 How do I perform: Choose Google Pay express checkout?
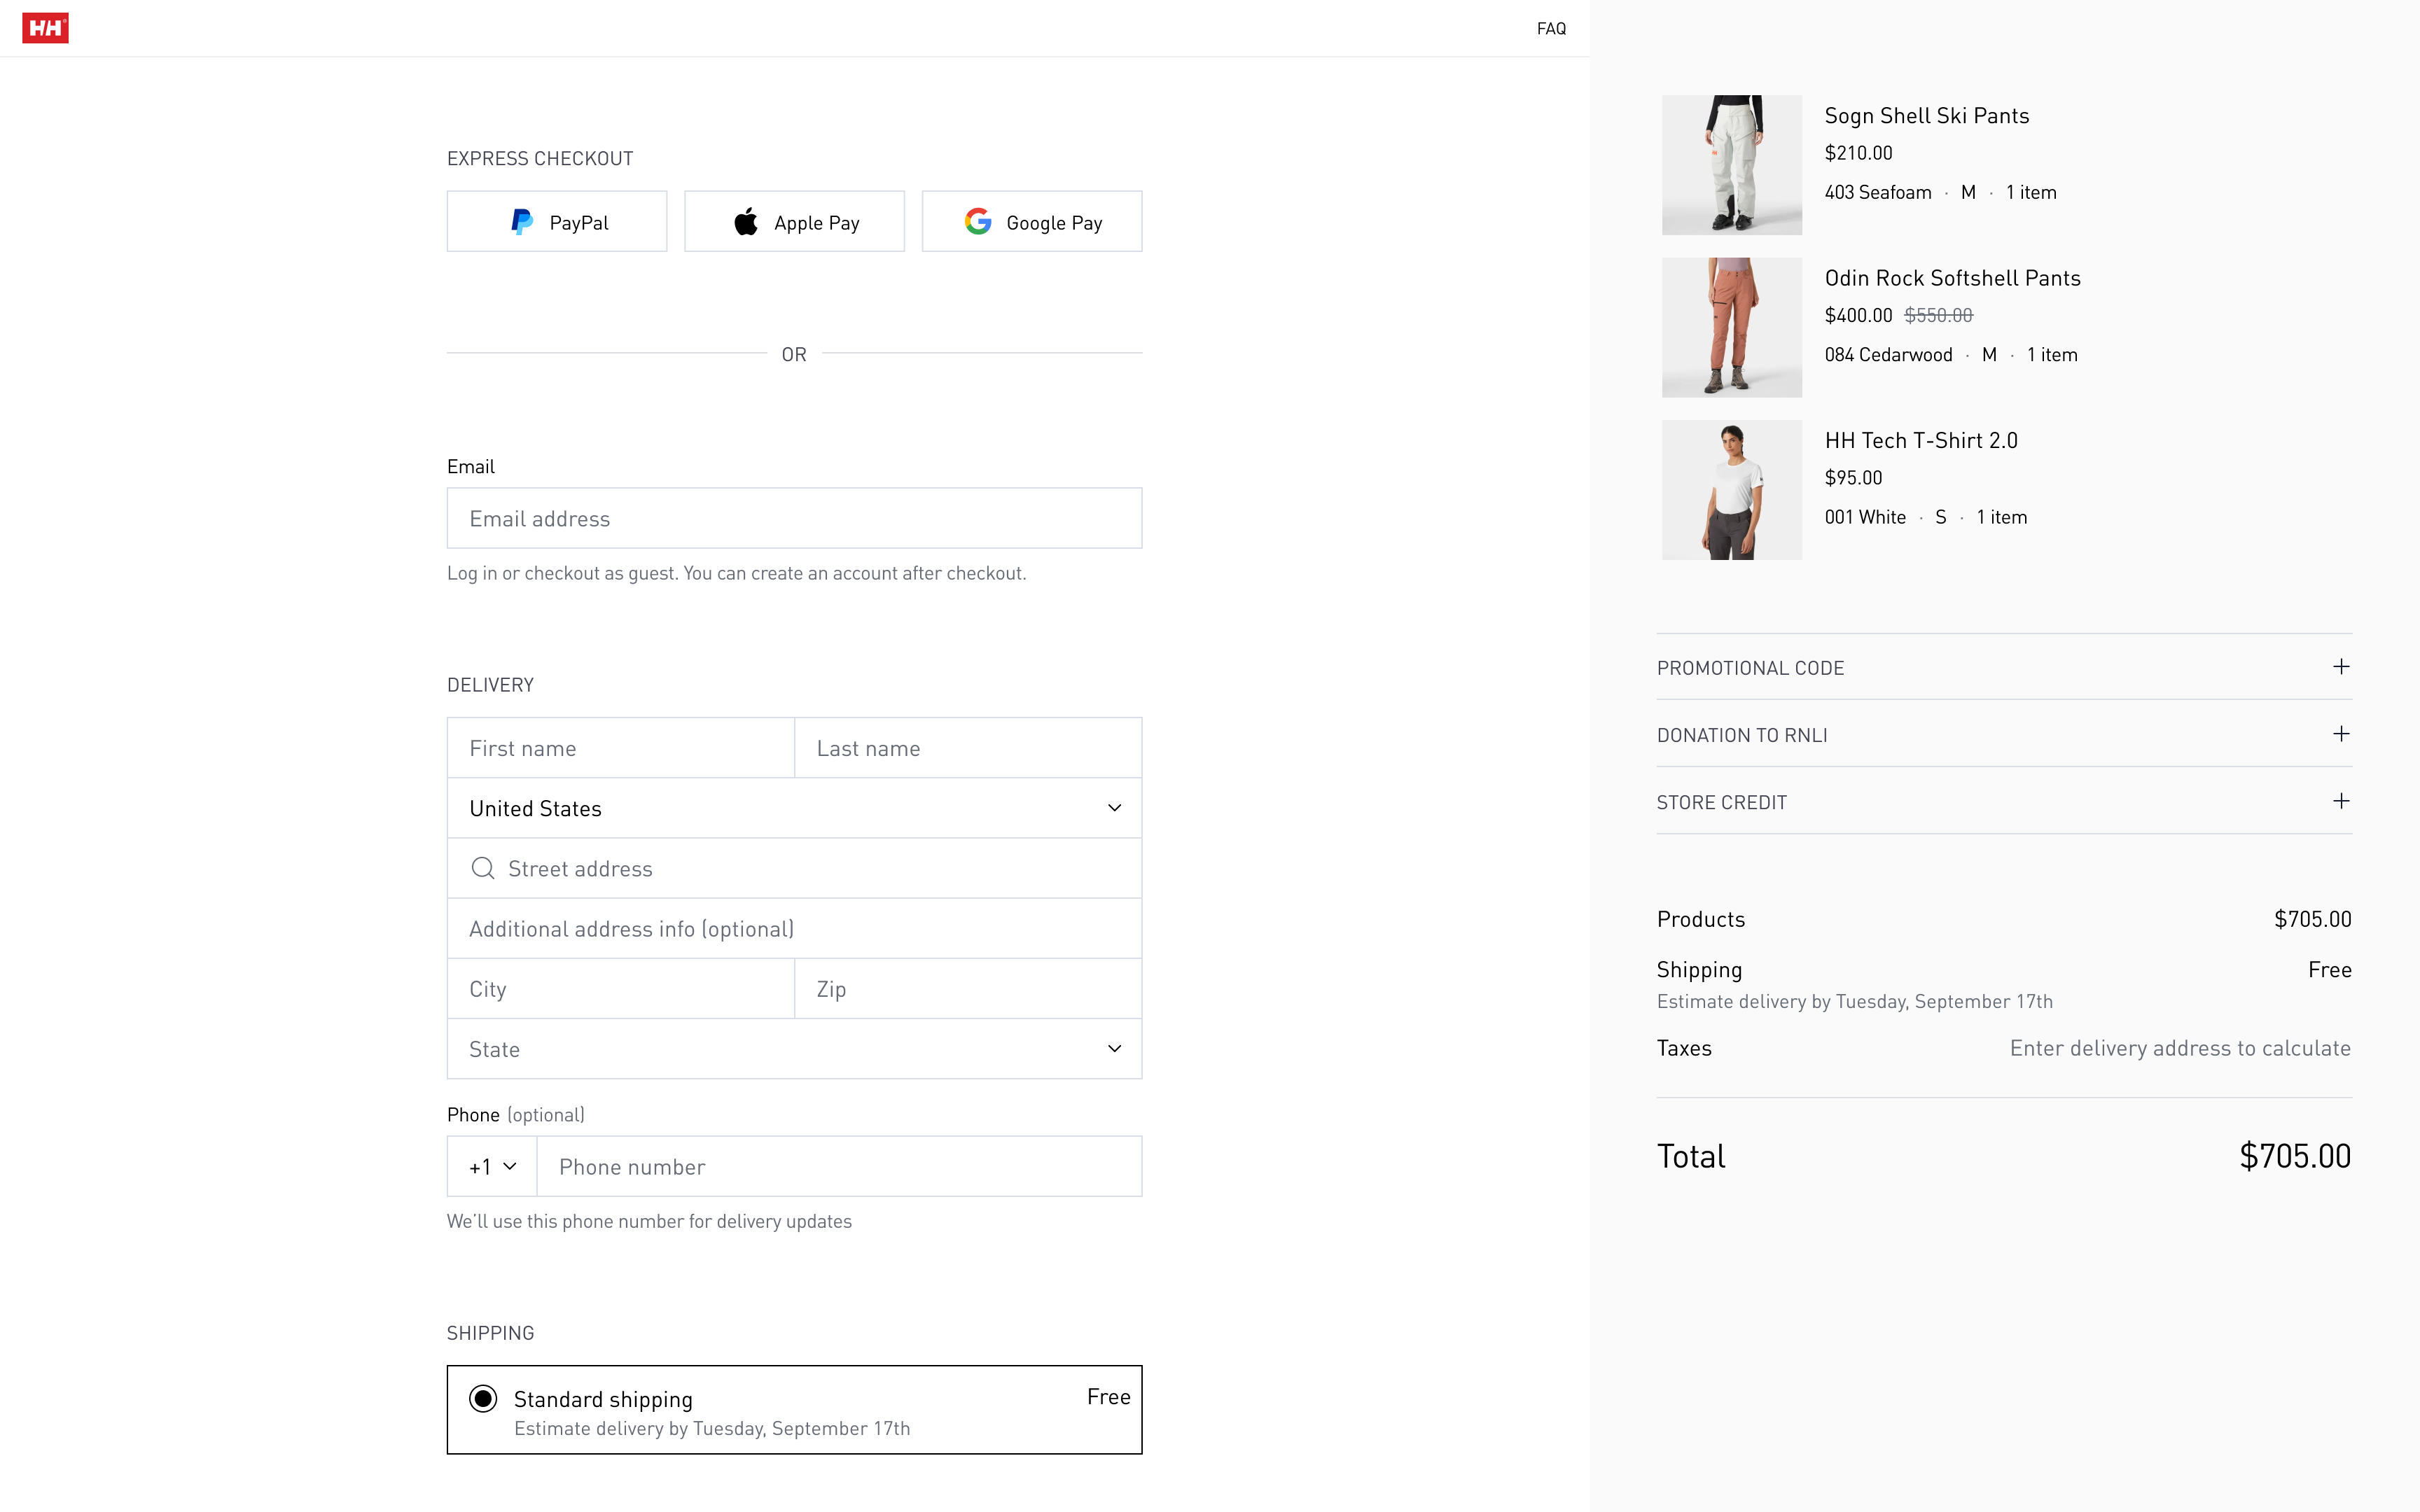click(x=1031, y=222)
